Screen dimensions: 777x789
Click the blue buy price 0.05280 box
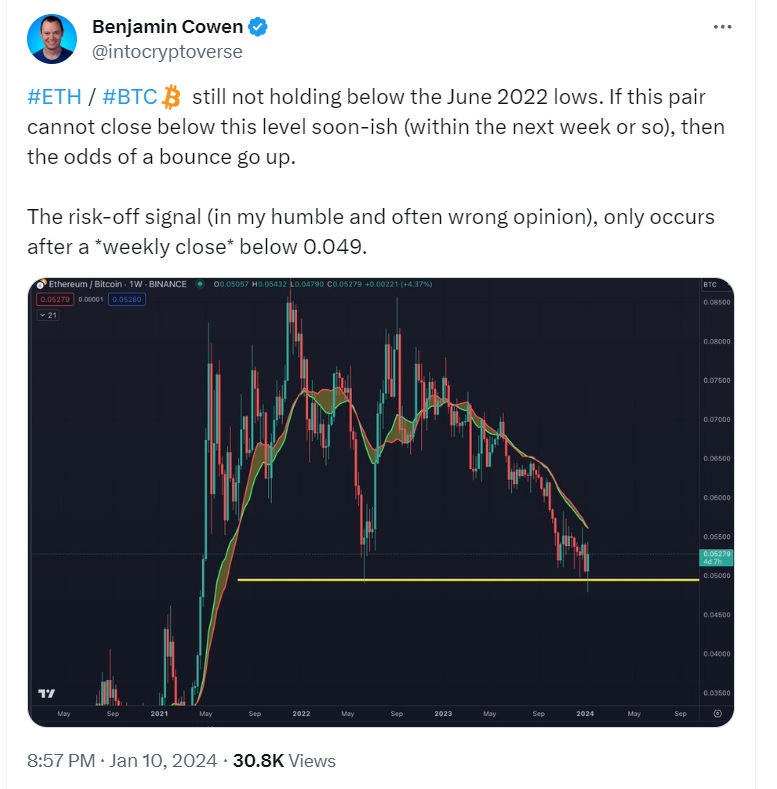pos(127,299)
